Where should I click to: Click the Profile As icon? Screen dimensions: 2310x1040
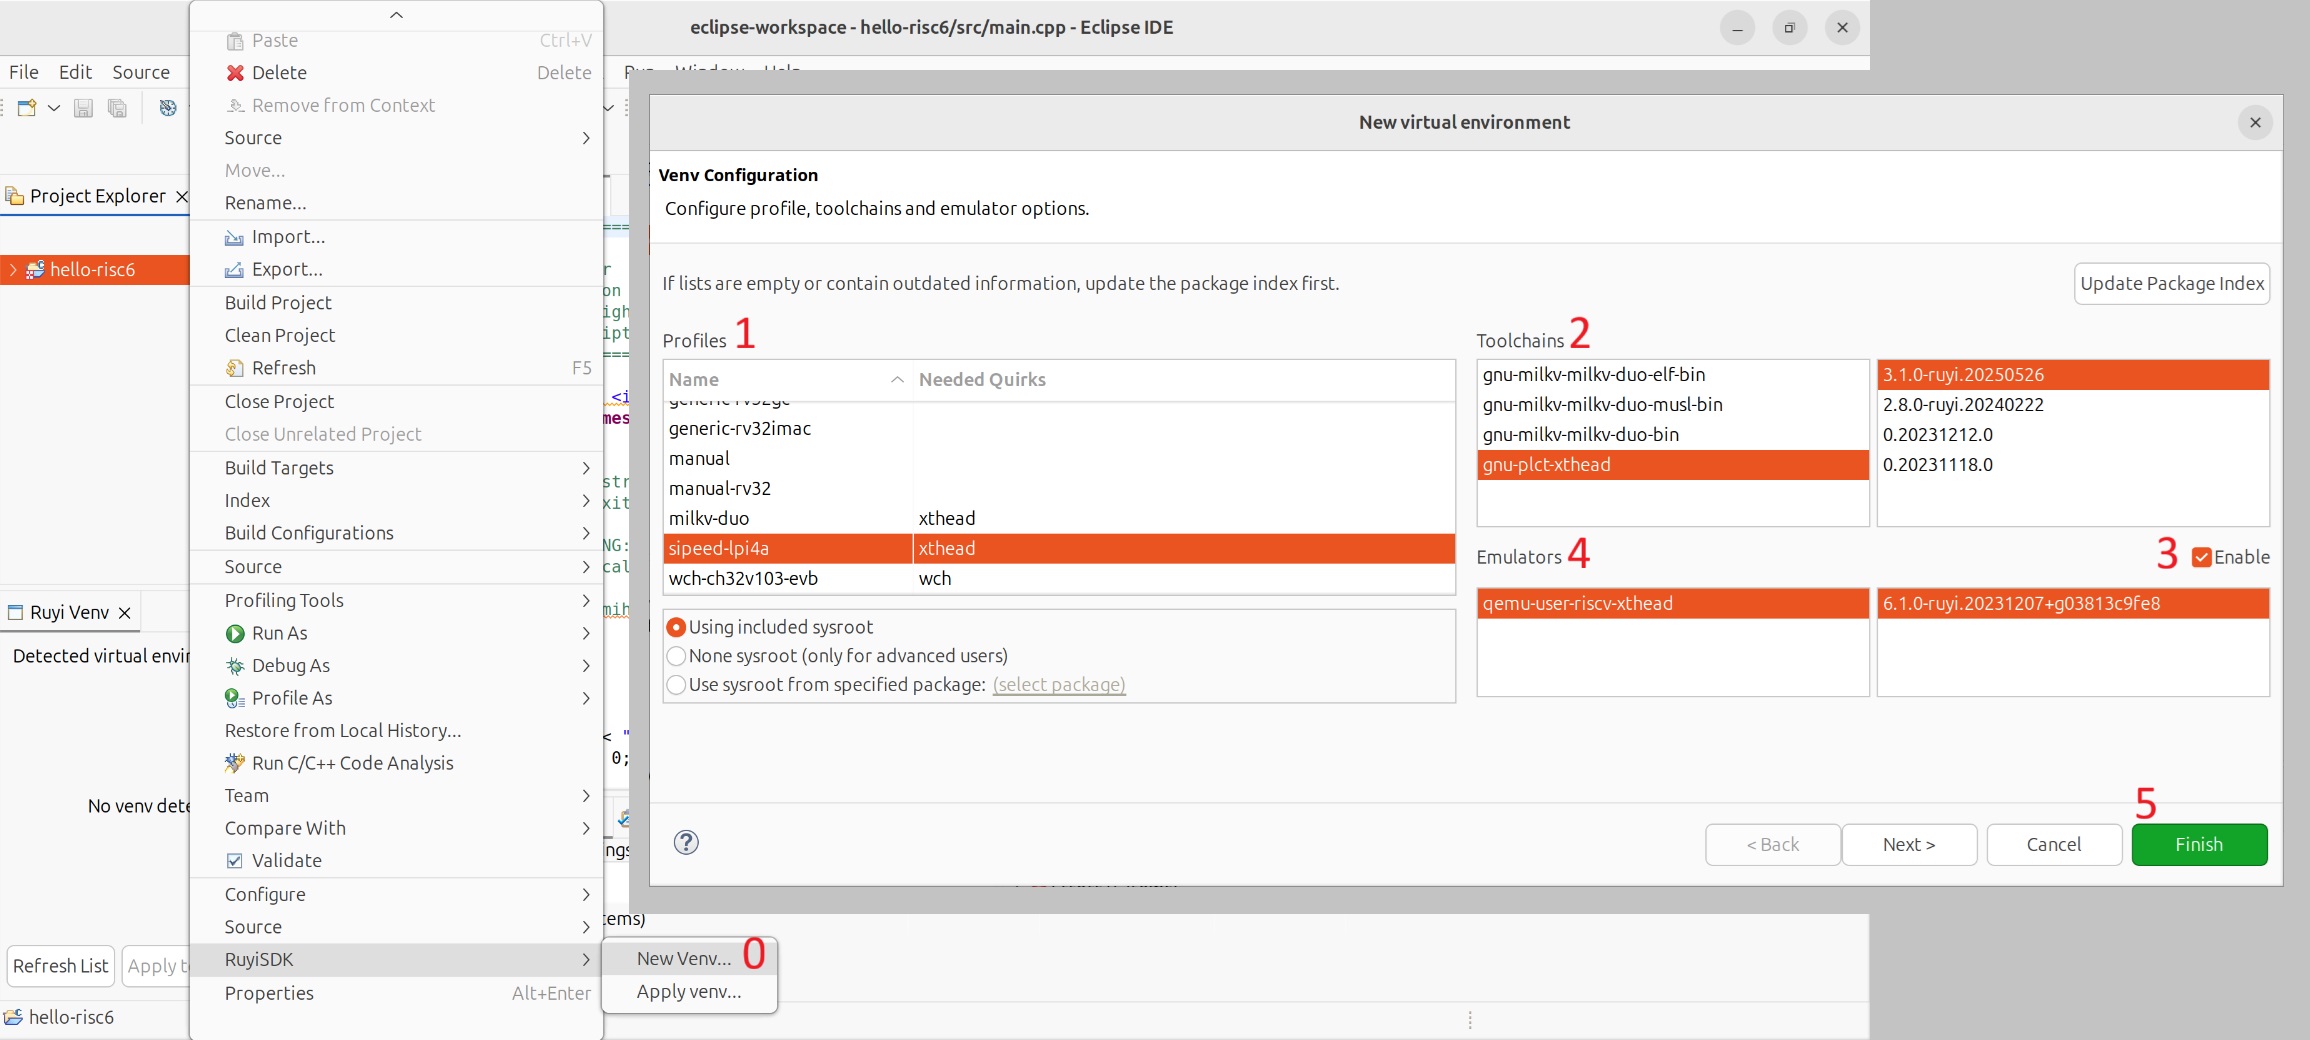(235, 698)
